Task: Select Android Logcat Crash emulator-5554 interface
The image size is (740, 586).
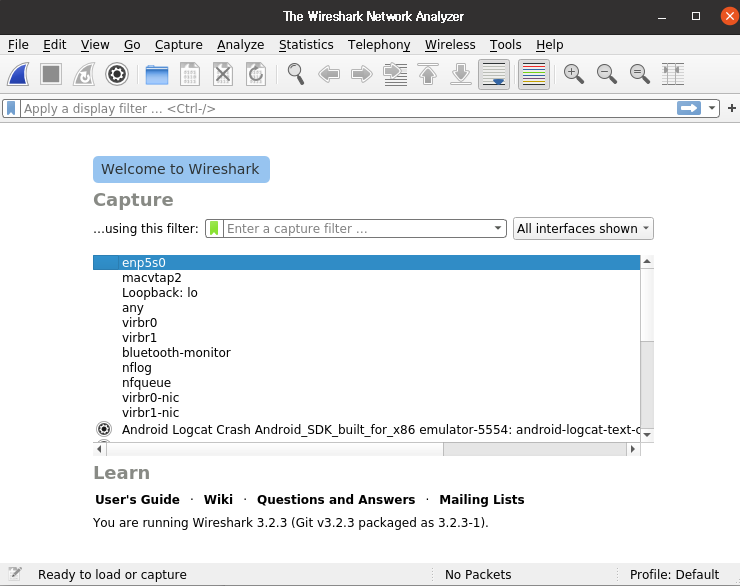Action: pos(366,429)
